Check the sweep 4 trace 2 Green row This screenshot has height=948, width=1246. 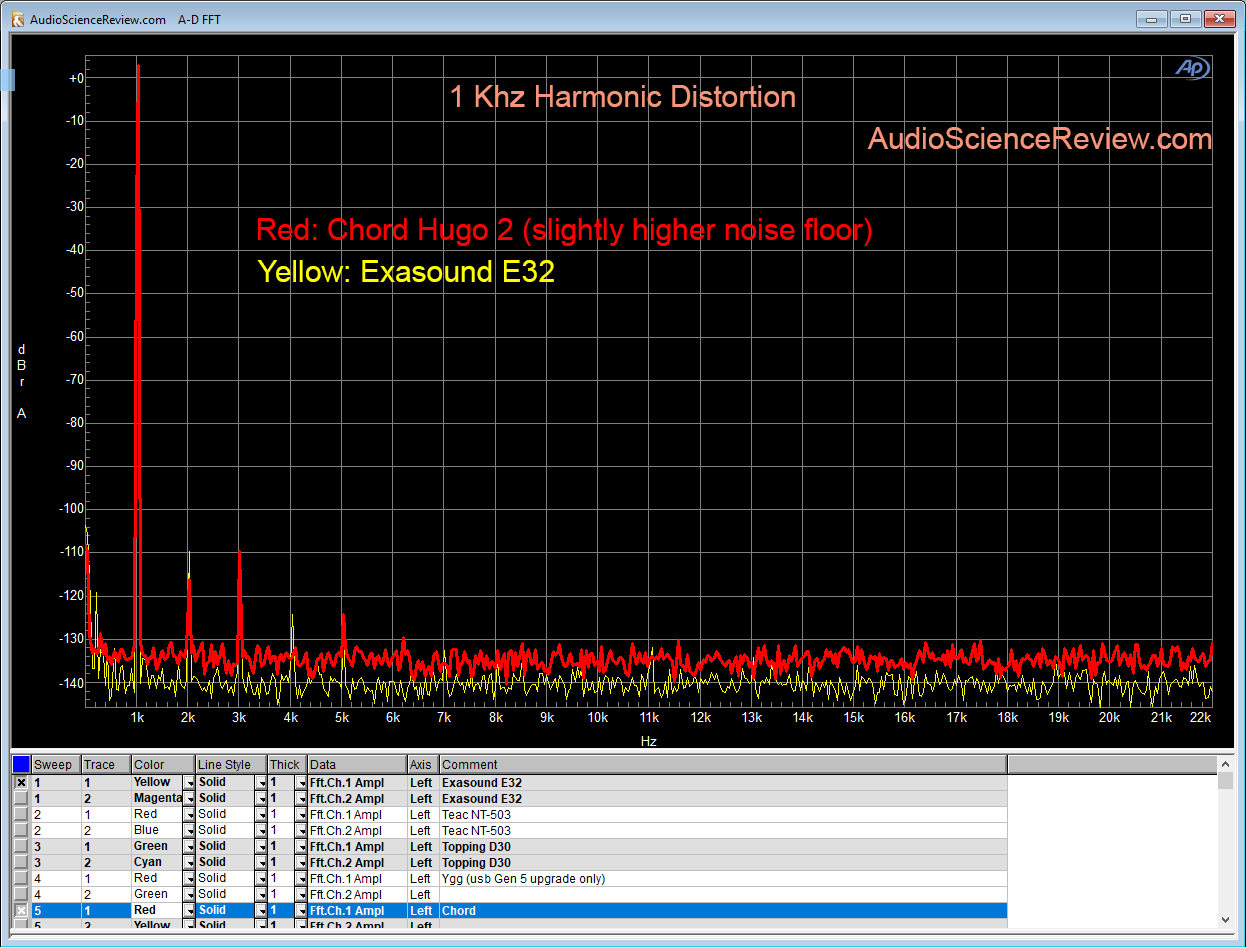(21, 894)
